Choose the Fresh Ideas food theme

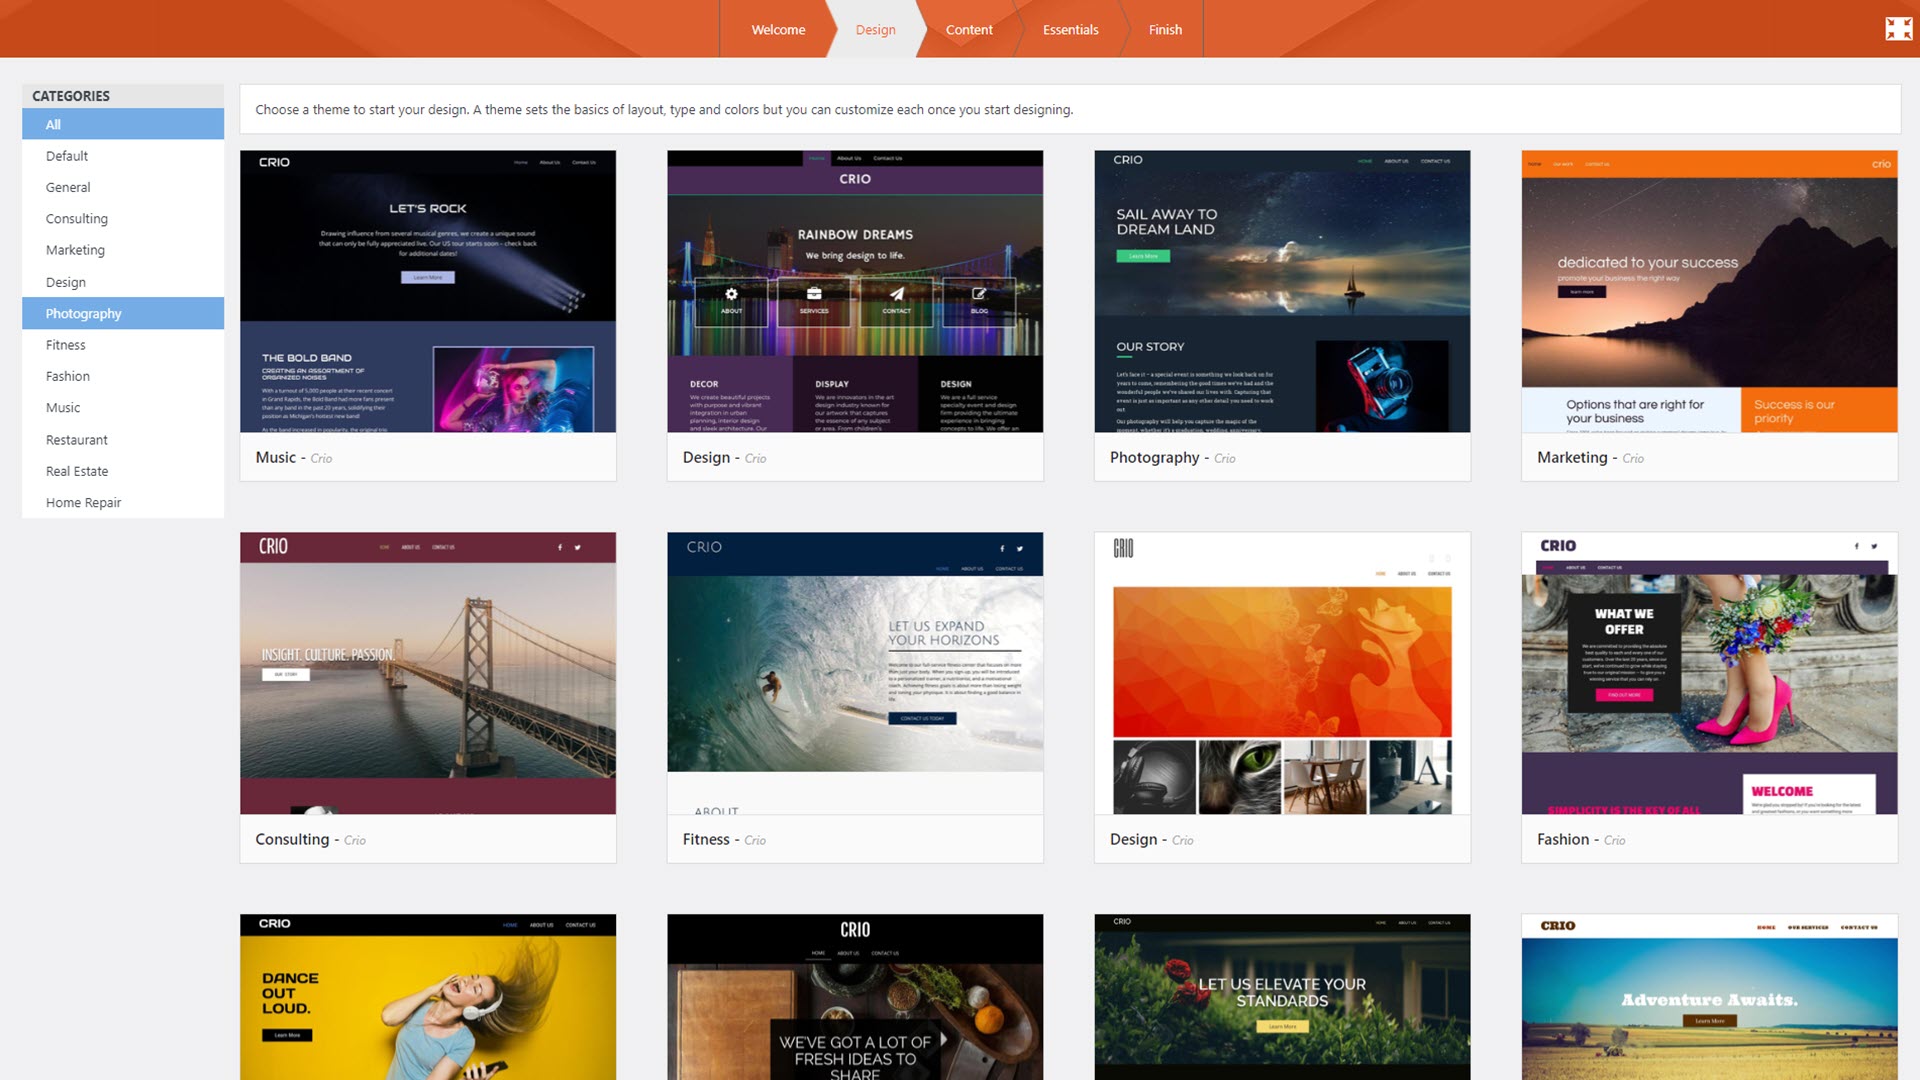(855, 997)
